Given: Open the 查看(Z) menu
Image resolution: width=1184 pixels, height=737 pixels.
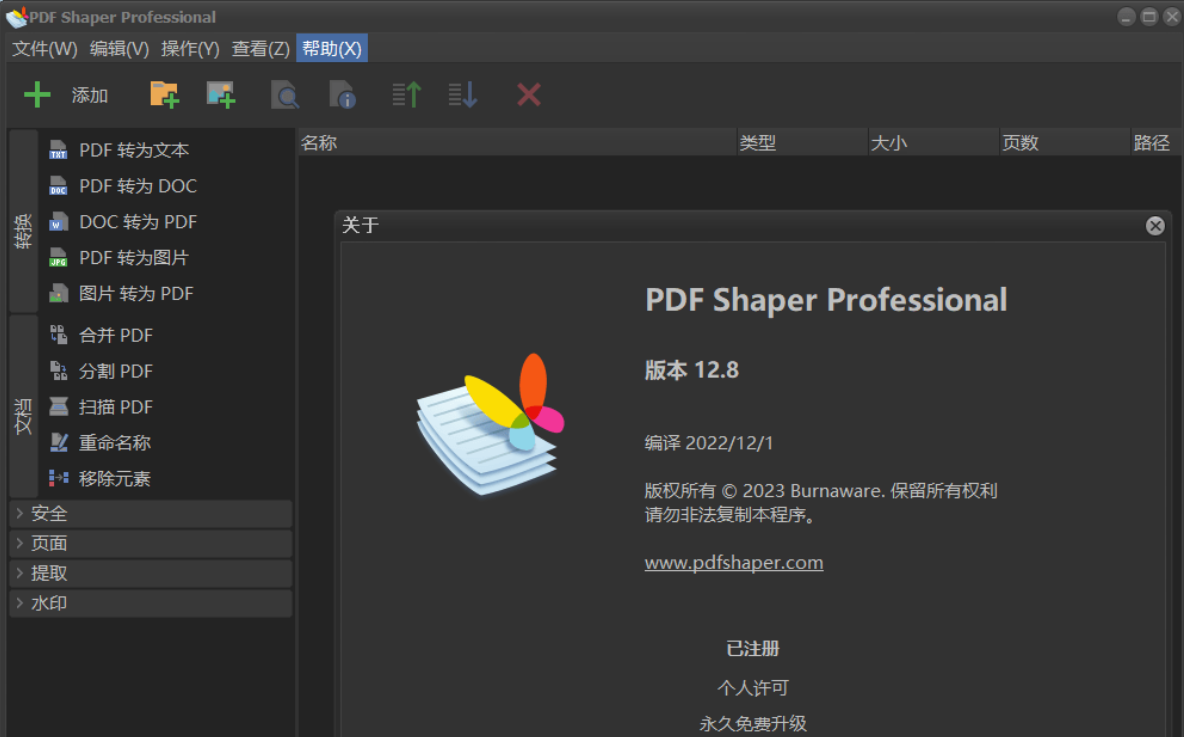Looking at the screenshot, I should [x=261, y=48].
